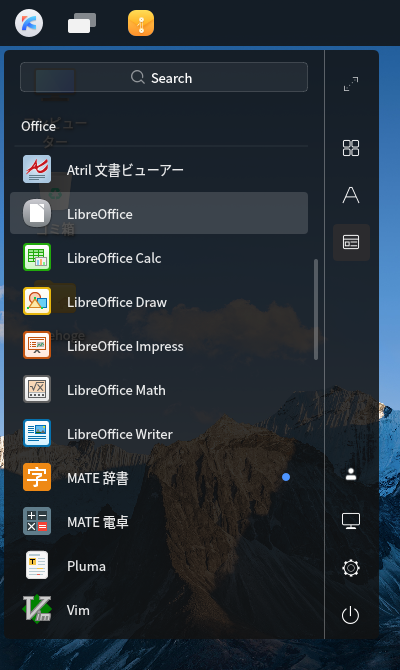Image resolution: width=400 pixels, height=670 pixels.
Task: Switch to all apps grid view
Action: pyautogui.click(x=351, y=148)
